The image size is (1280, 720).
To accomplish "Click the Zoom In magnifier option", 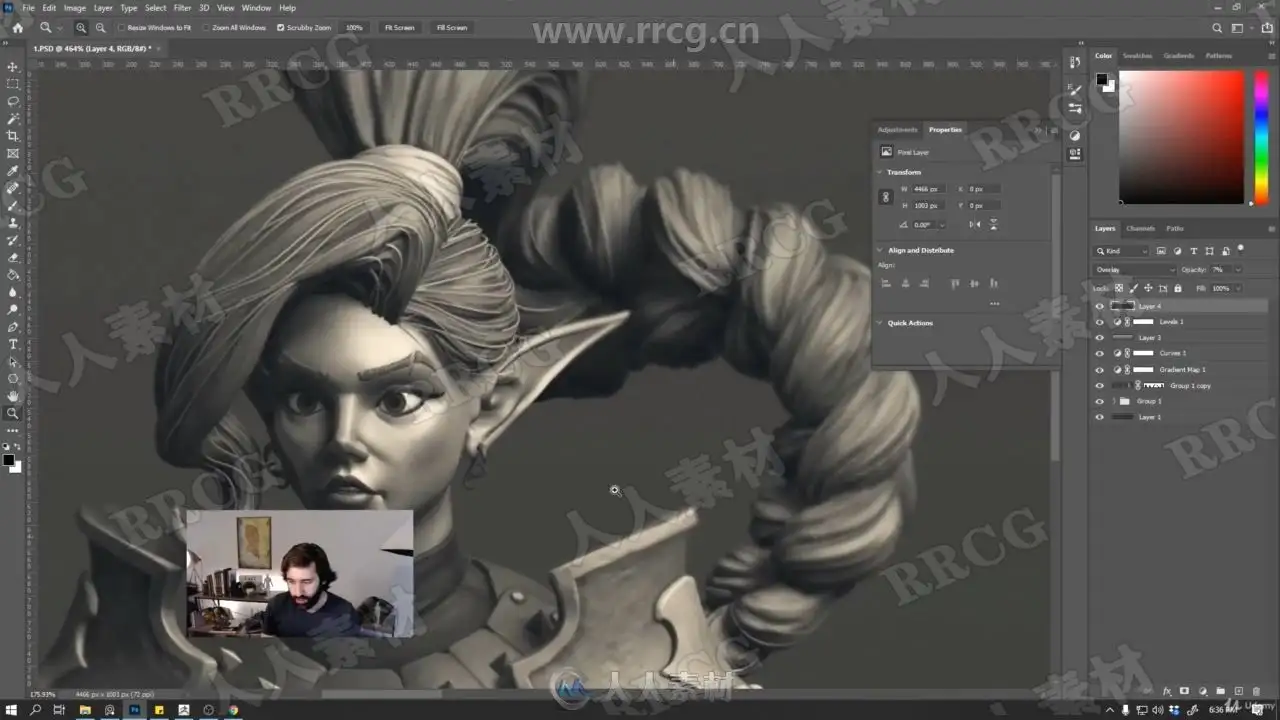I will pos(81,28).
